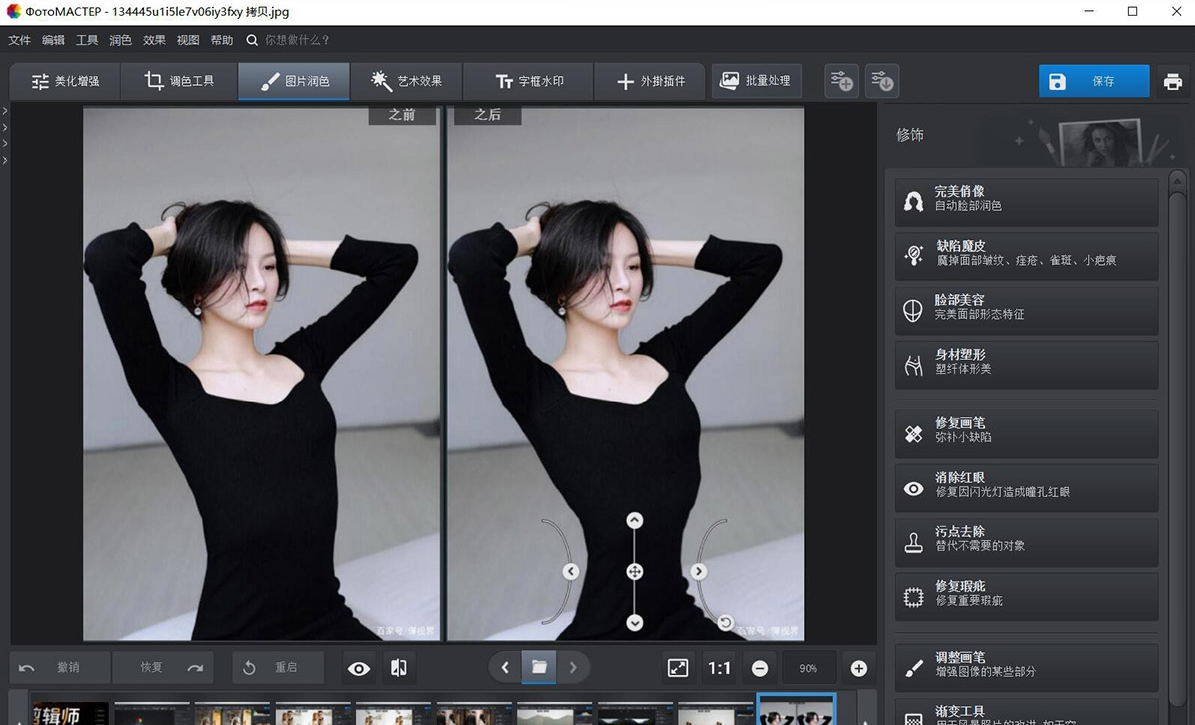Open the 身材塑形 body shaping tool
The width and height of the screenshot is (1195, 725).
pyautogui.click(x=1027, y=364)
